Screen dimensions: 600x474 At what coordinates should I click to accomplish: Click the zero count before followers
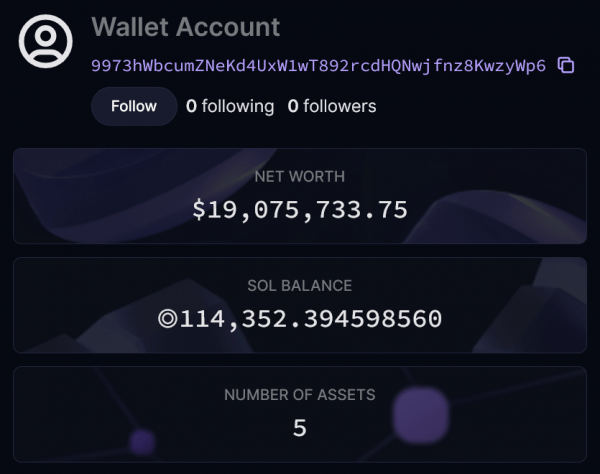coord(293,106)
